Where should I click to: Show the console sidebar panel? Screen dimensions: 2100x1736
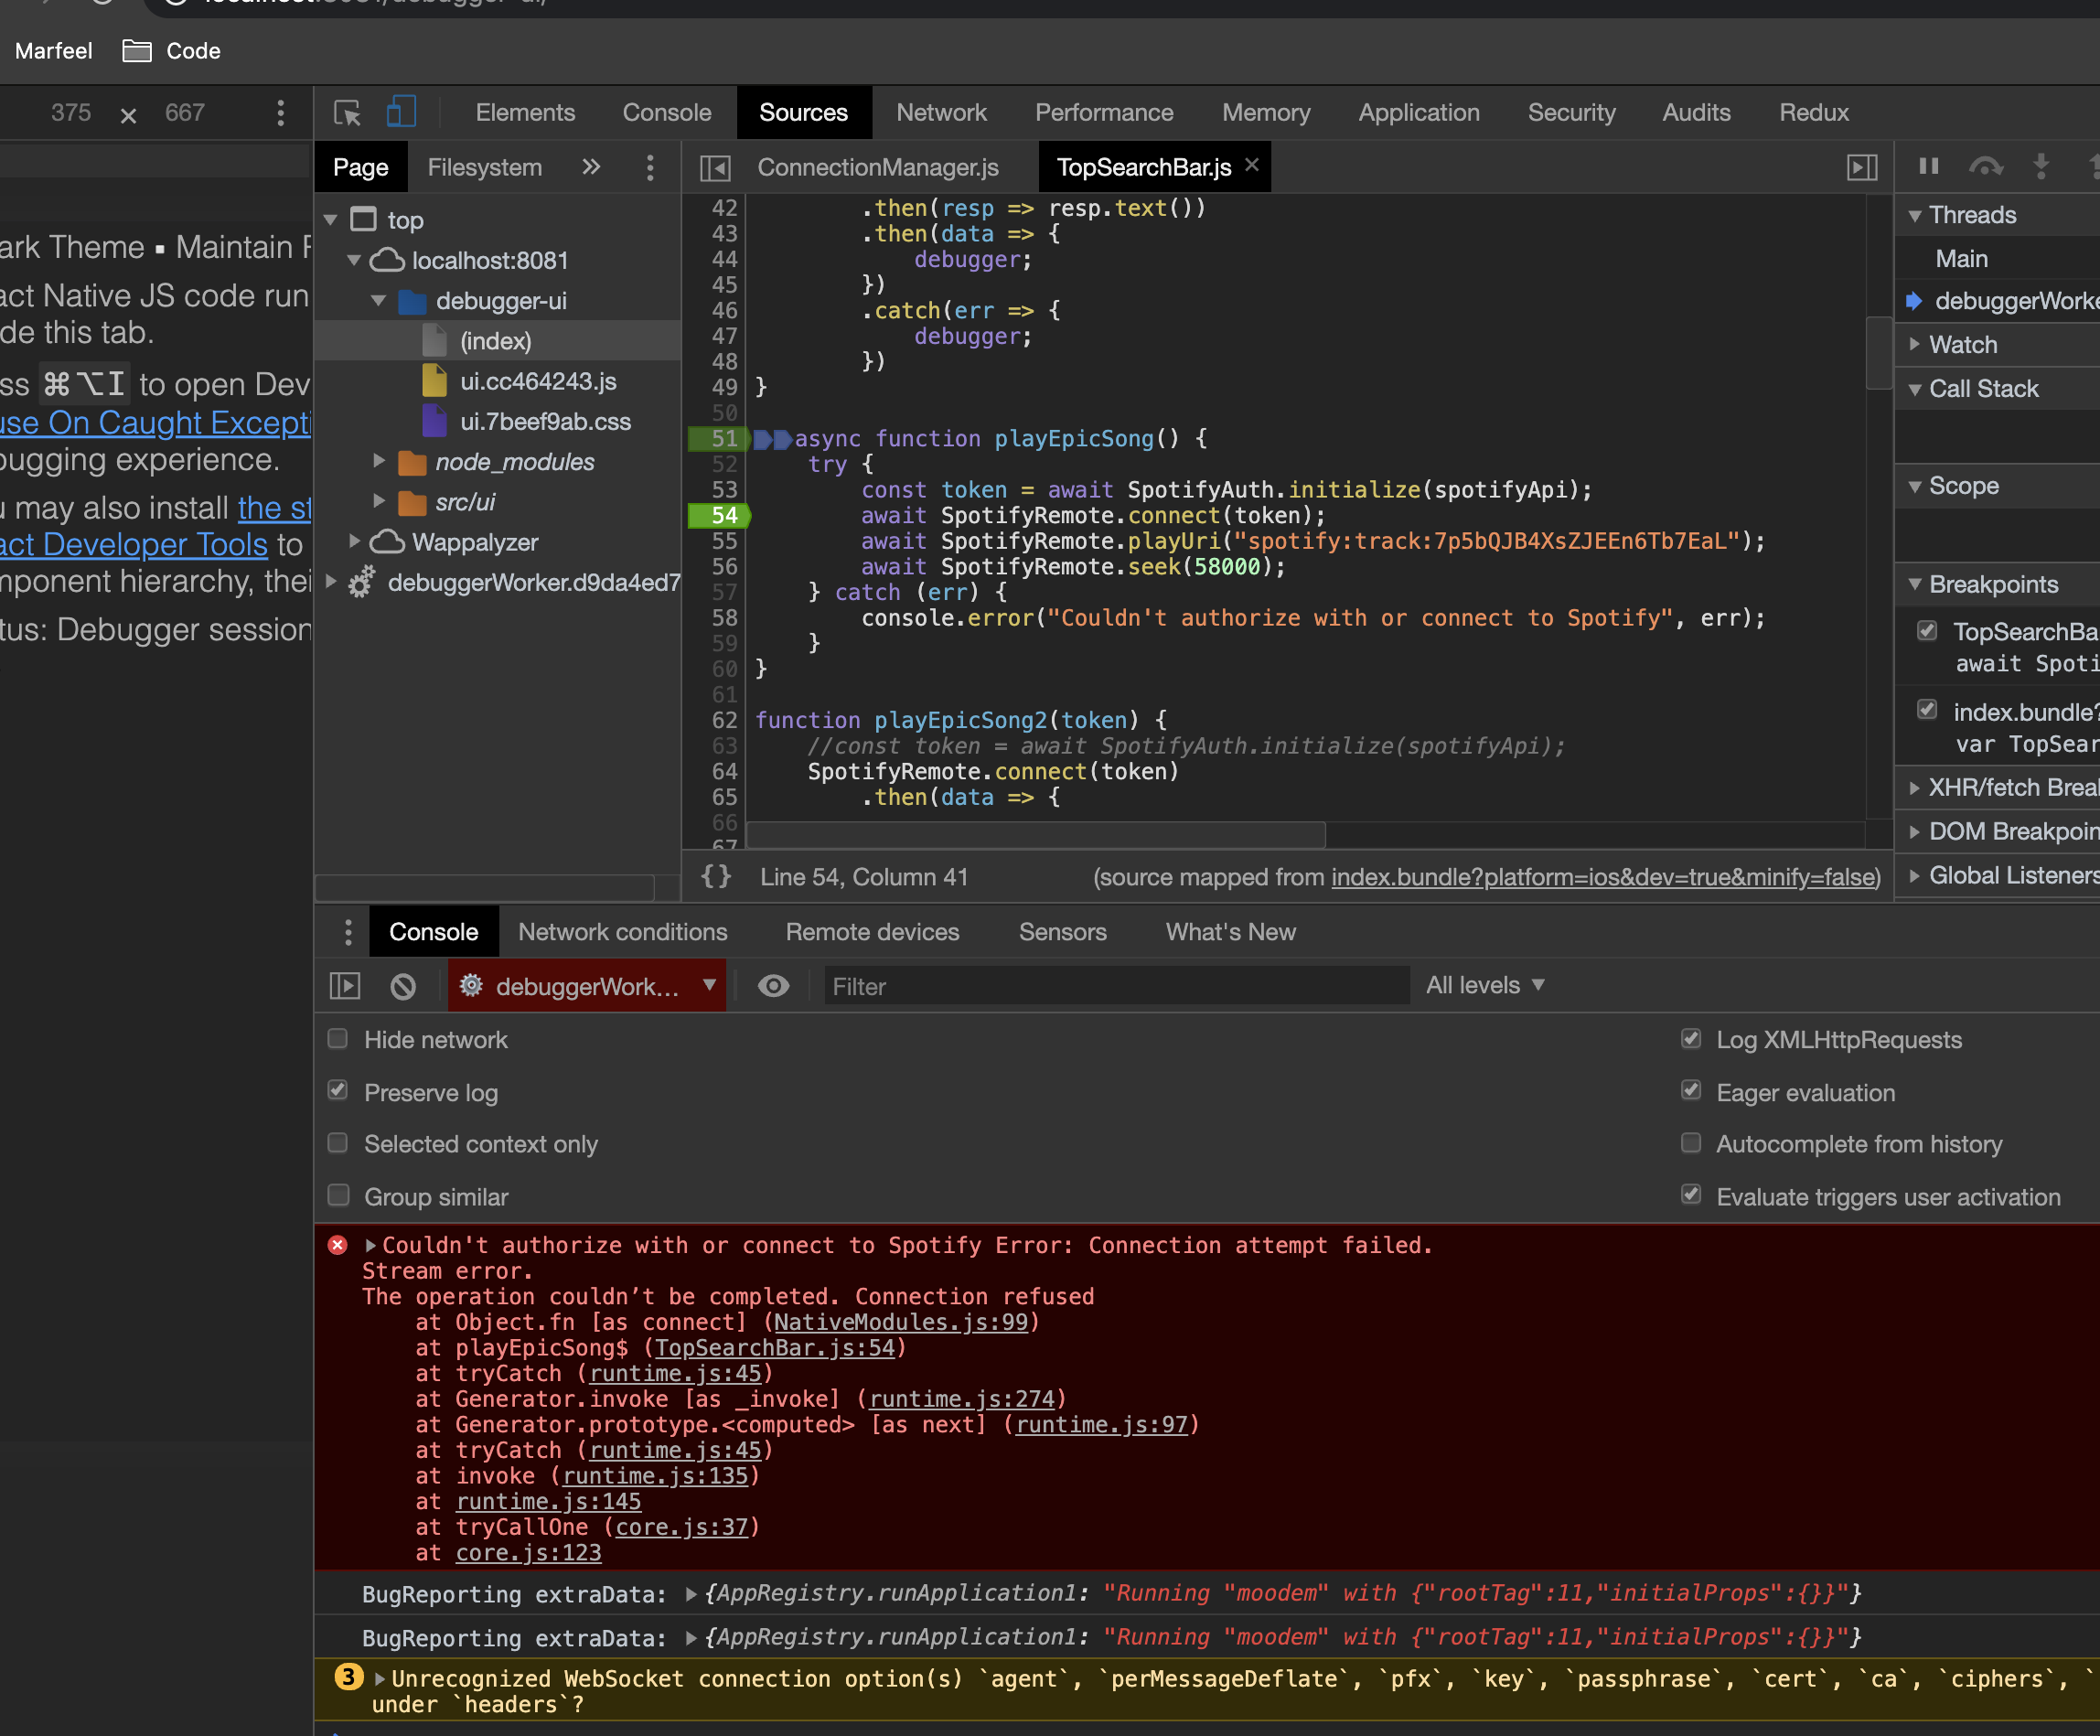pyautogui.click(x=344, y=986)
